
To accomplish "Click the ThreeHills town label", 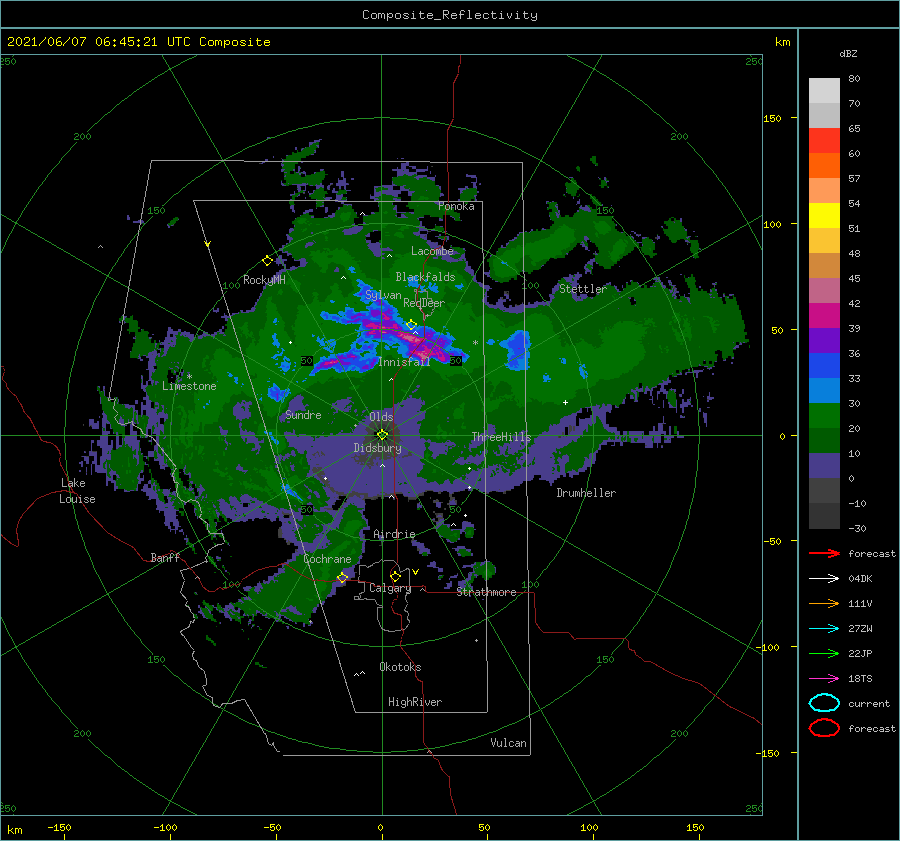I will pos(501,437).
